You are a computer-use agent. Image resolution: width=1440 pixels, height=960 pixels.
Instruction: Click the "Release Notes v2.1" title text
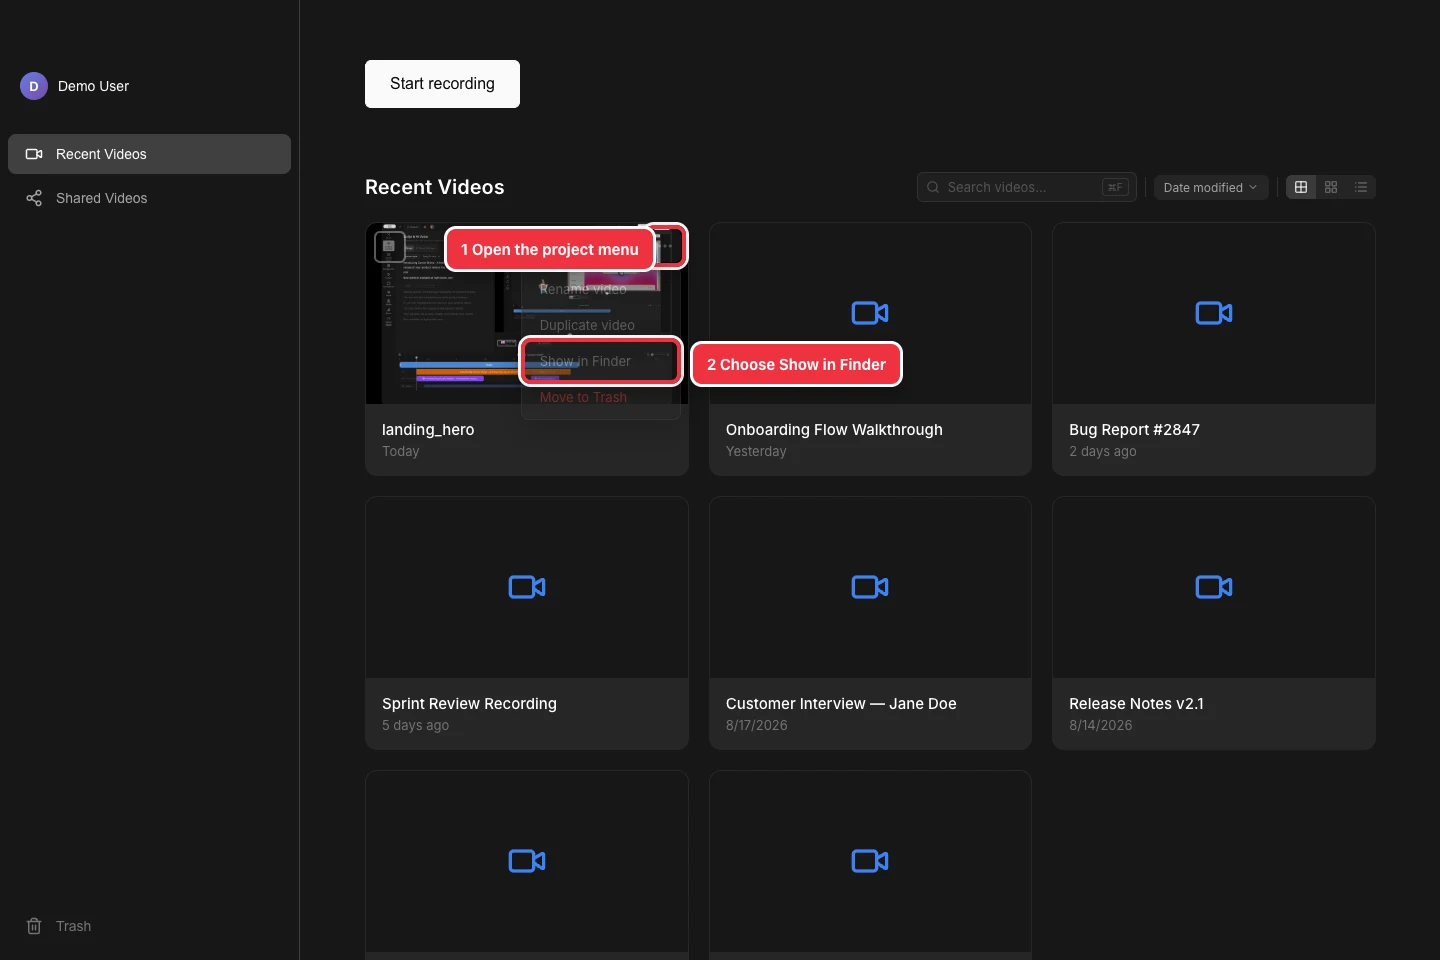[x=1136, y=704]
